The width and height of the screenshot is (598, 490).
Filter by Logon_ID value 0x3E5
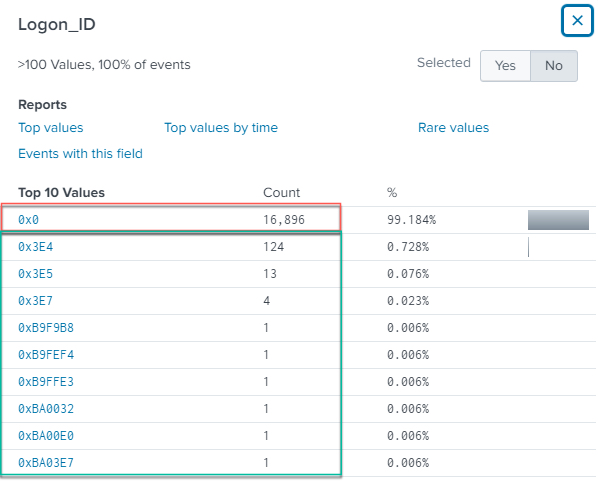tap(35, 274)
